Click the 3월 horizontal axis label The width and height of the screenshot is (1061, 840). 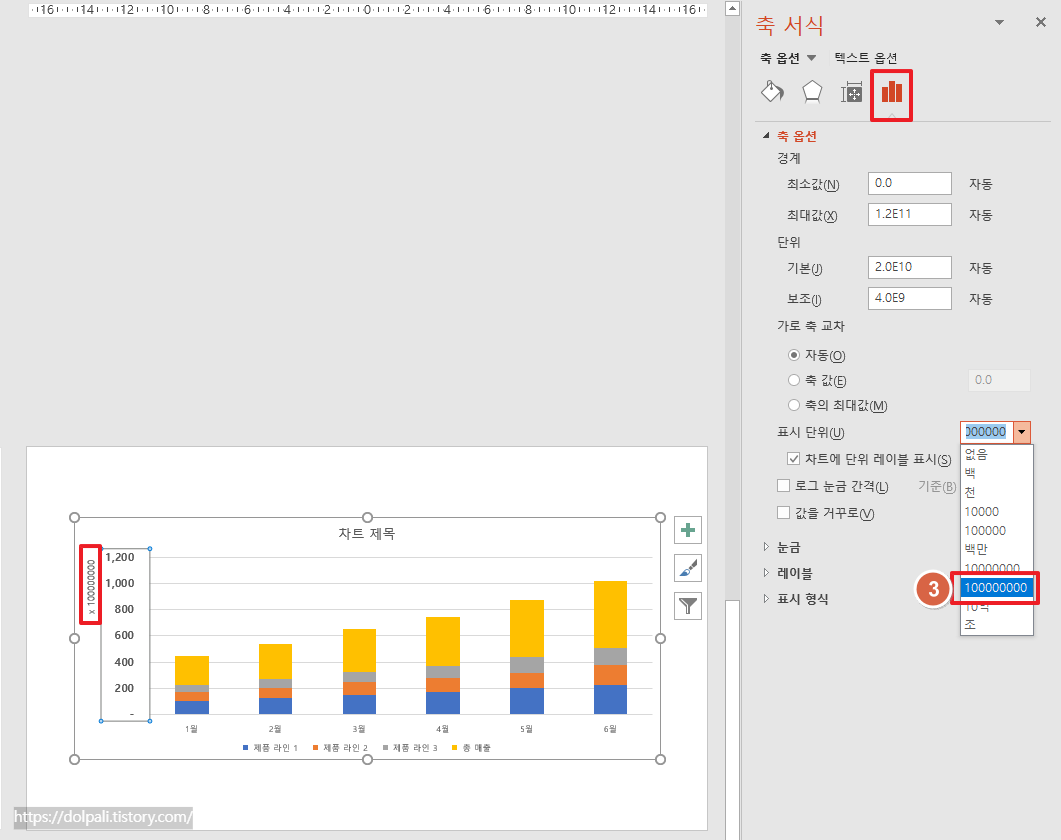coord(359,729)
